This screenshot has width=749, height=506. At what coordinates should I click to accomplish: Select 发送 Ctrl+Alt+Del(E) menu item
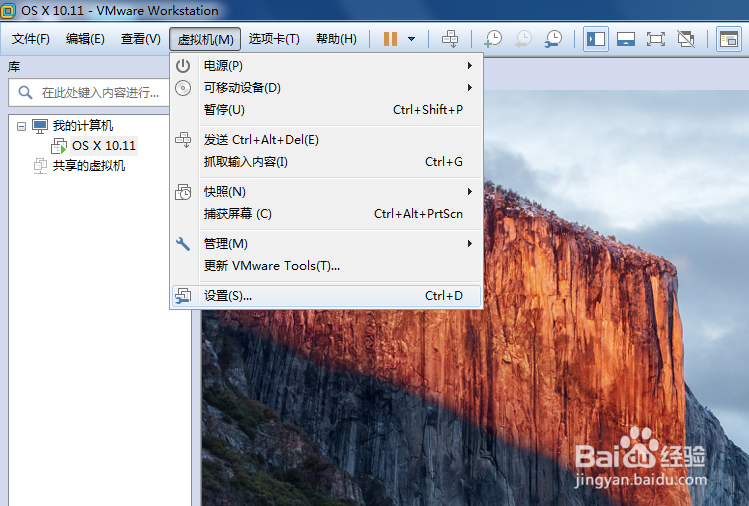327,140
